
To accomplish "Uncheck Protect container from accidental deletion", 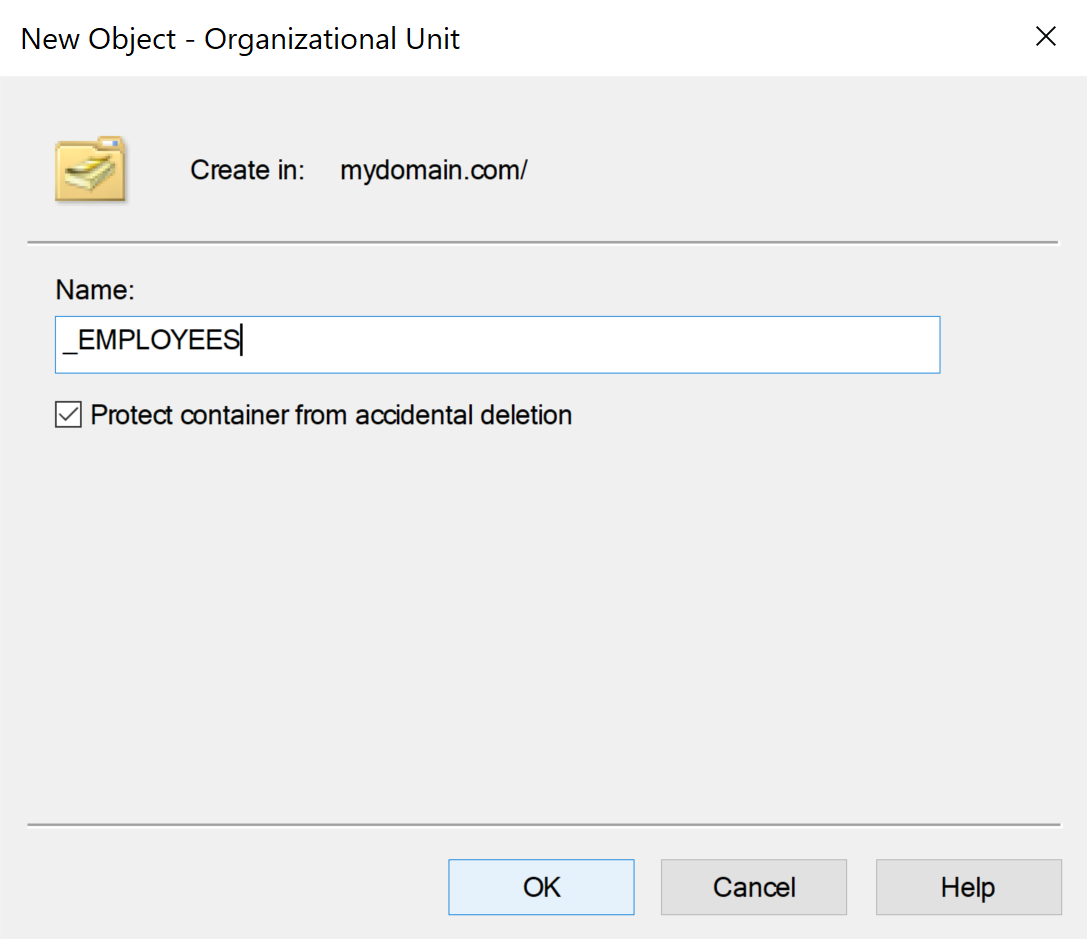I will pos(69,414).
